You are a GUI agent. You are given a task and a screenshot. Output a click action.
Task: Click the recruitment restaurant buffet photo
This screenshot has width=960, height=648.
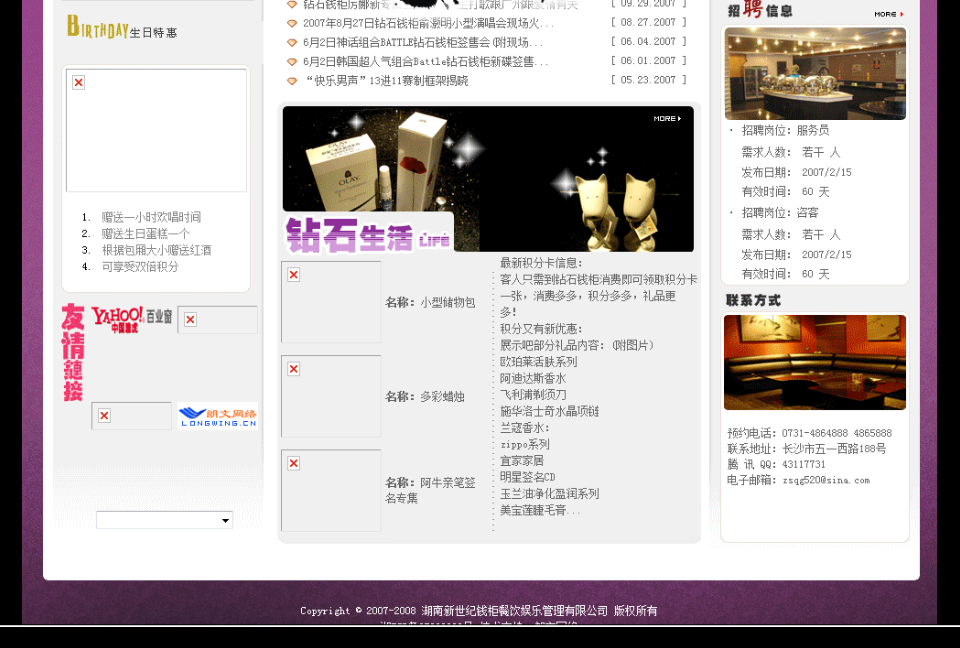(x=815, y=73)
